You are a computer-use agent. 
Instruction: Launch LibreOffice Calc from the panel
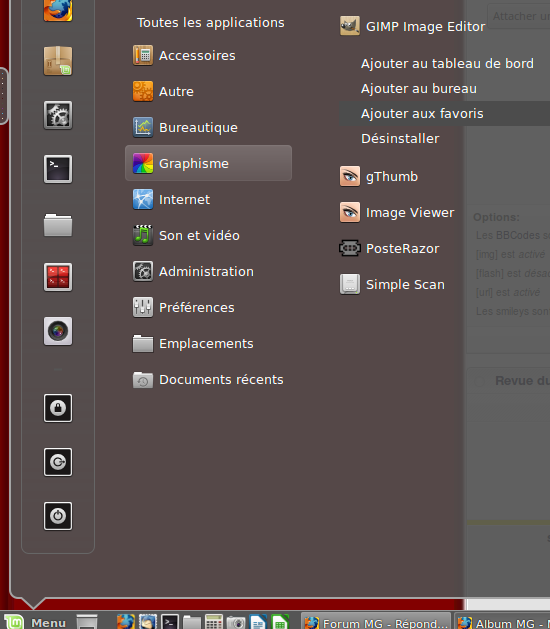click(280, 622)
